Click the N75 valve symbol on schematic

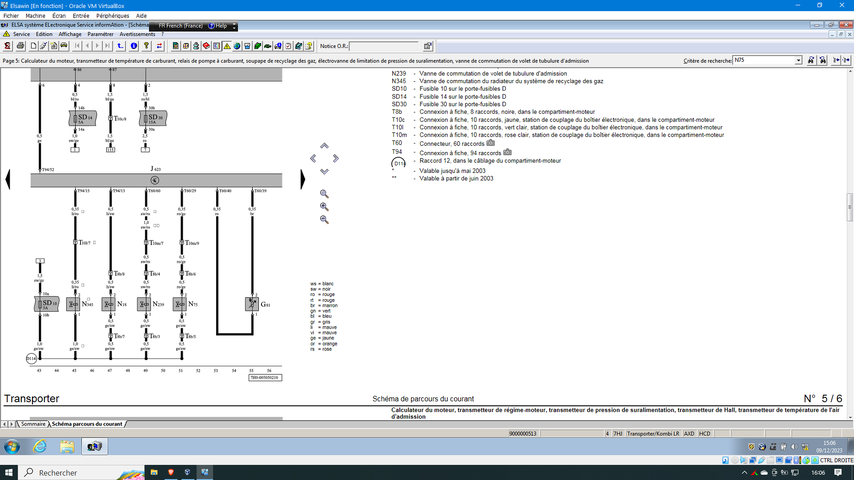point(179,304)
